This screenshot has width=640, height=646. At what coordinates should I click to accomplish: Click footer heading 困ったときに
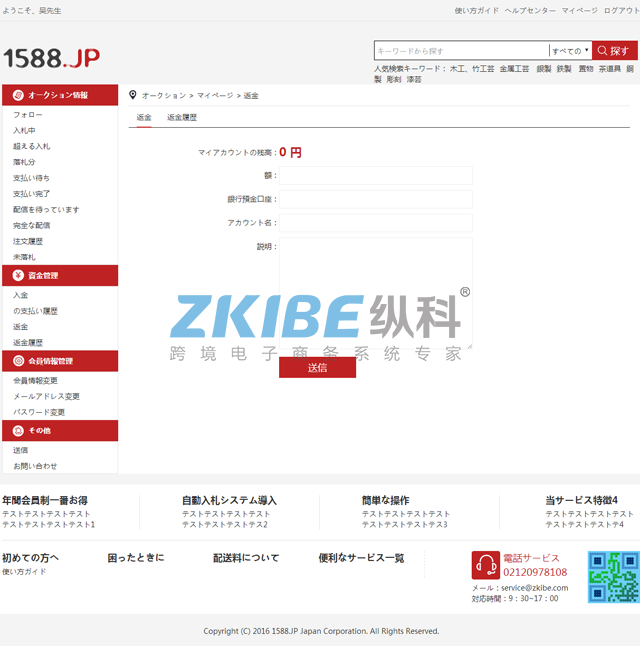pyautogui.click(x=136, y=558)
